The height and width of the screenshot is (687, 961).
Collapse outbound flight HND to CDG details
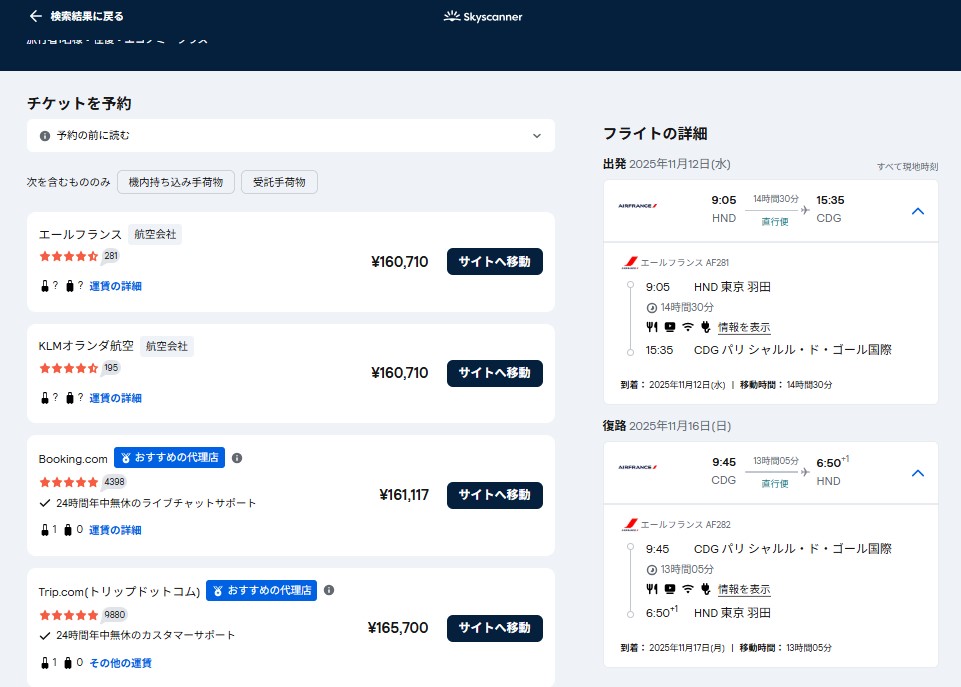(x=917, y=211)
